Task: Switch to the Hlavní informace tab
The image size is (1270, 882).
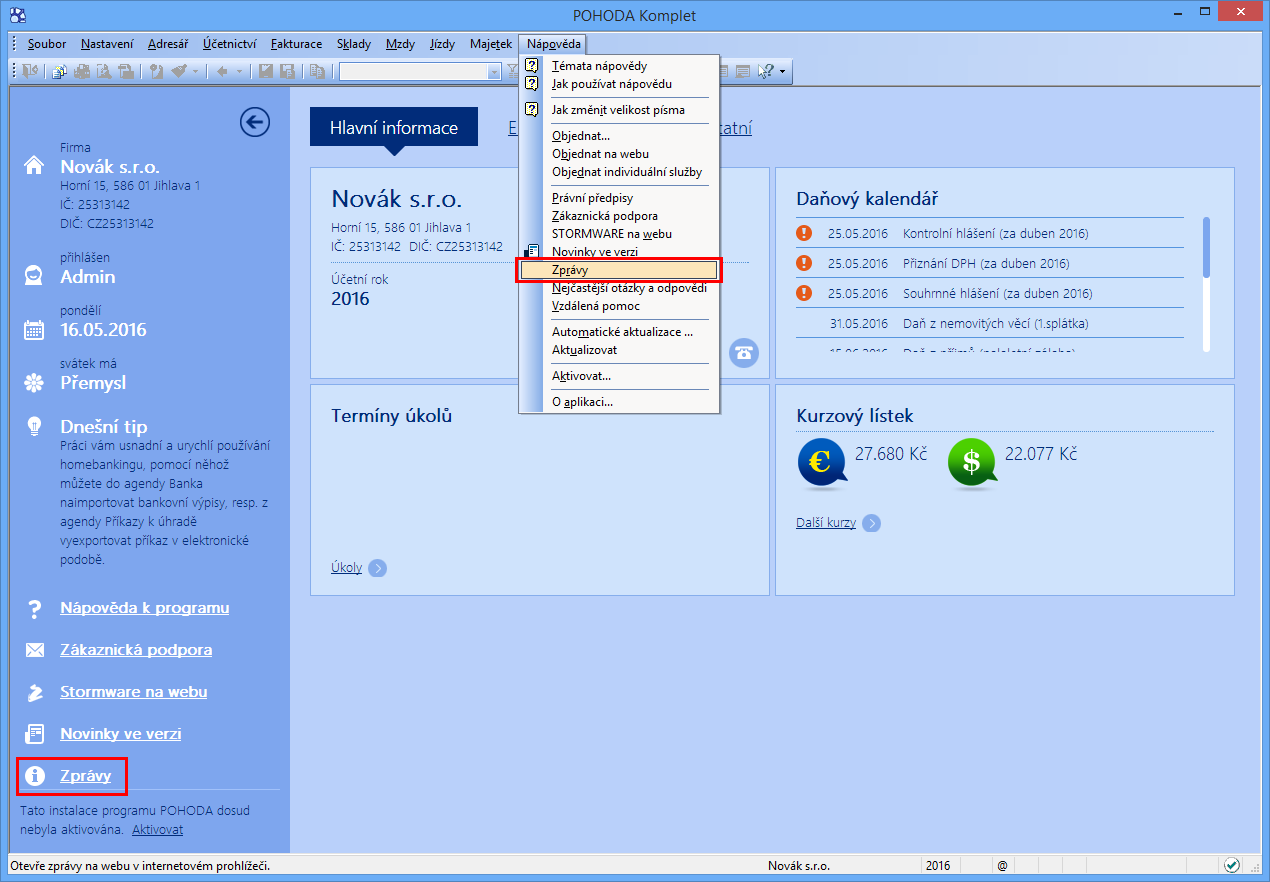Action: pos(394,127)
